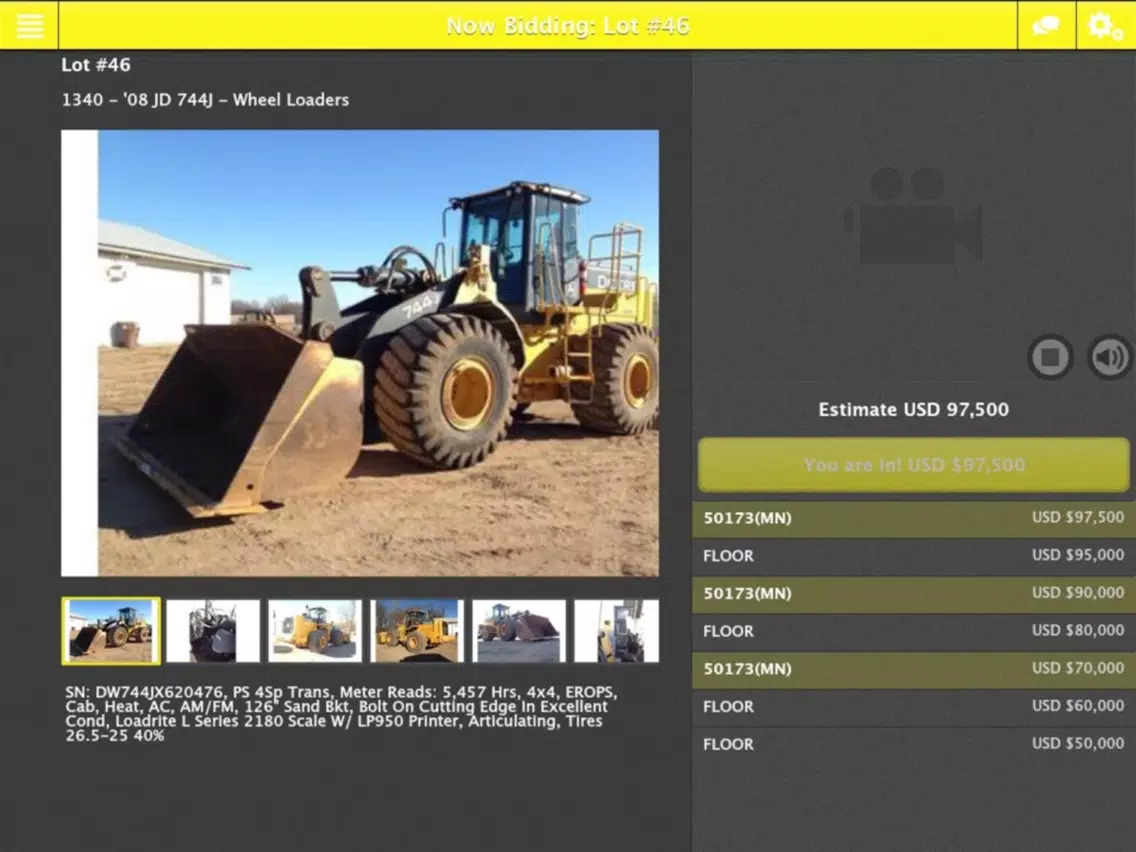
Task: Click the lot description starting 'SN: DW744JX620476'
Action: coord(341,714)
